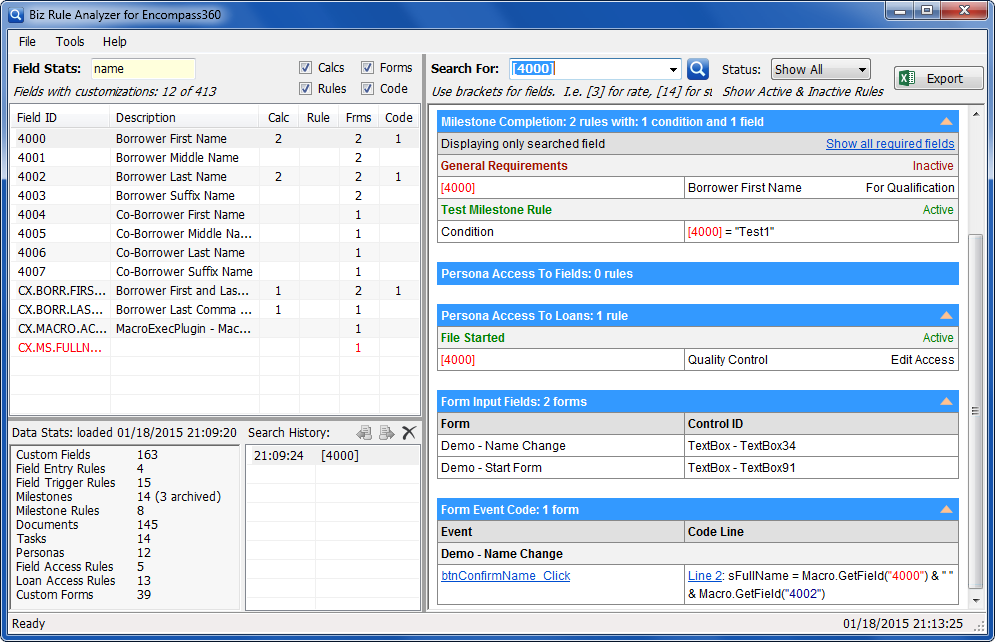The height and width of the screenshot is (642, 995).
Task: Click the 'Test Milestone Rule' rule name
Action: click(496, 209)
